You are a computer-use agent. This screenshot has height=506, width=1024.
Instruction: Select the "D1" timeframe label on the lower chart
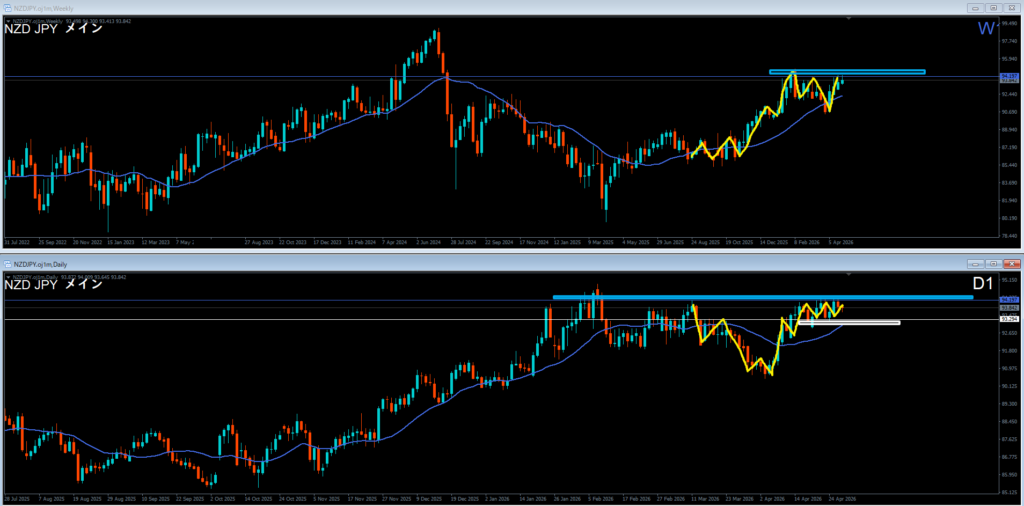[x=983, y=285]
